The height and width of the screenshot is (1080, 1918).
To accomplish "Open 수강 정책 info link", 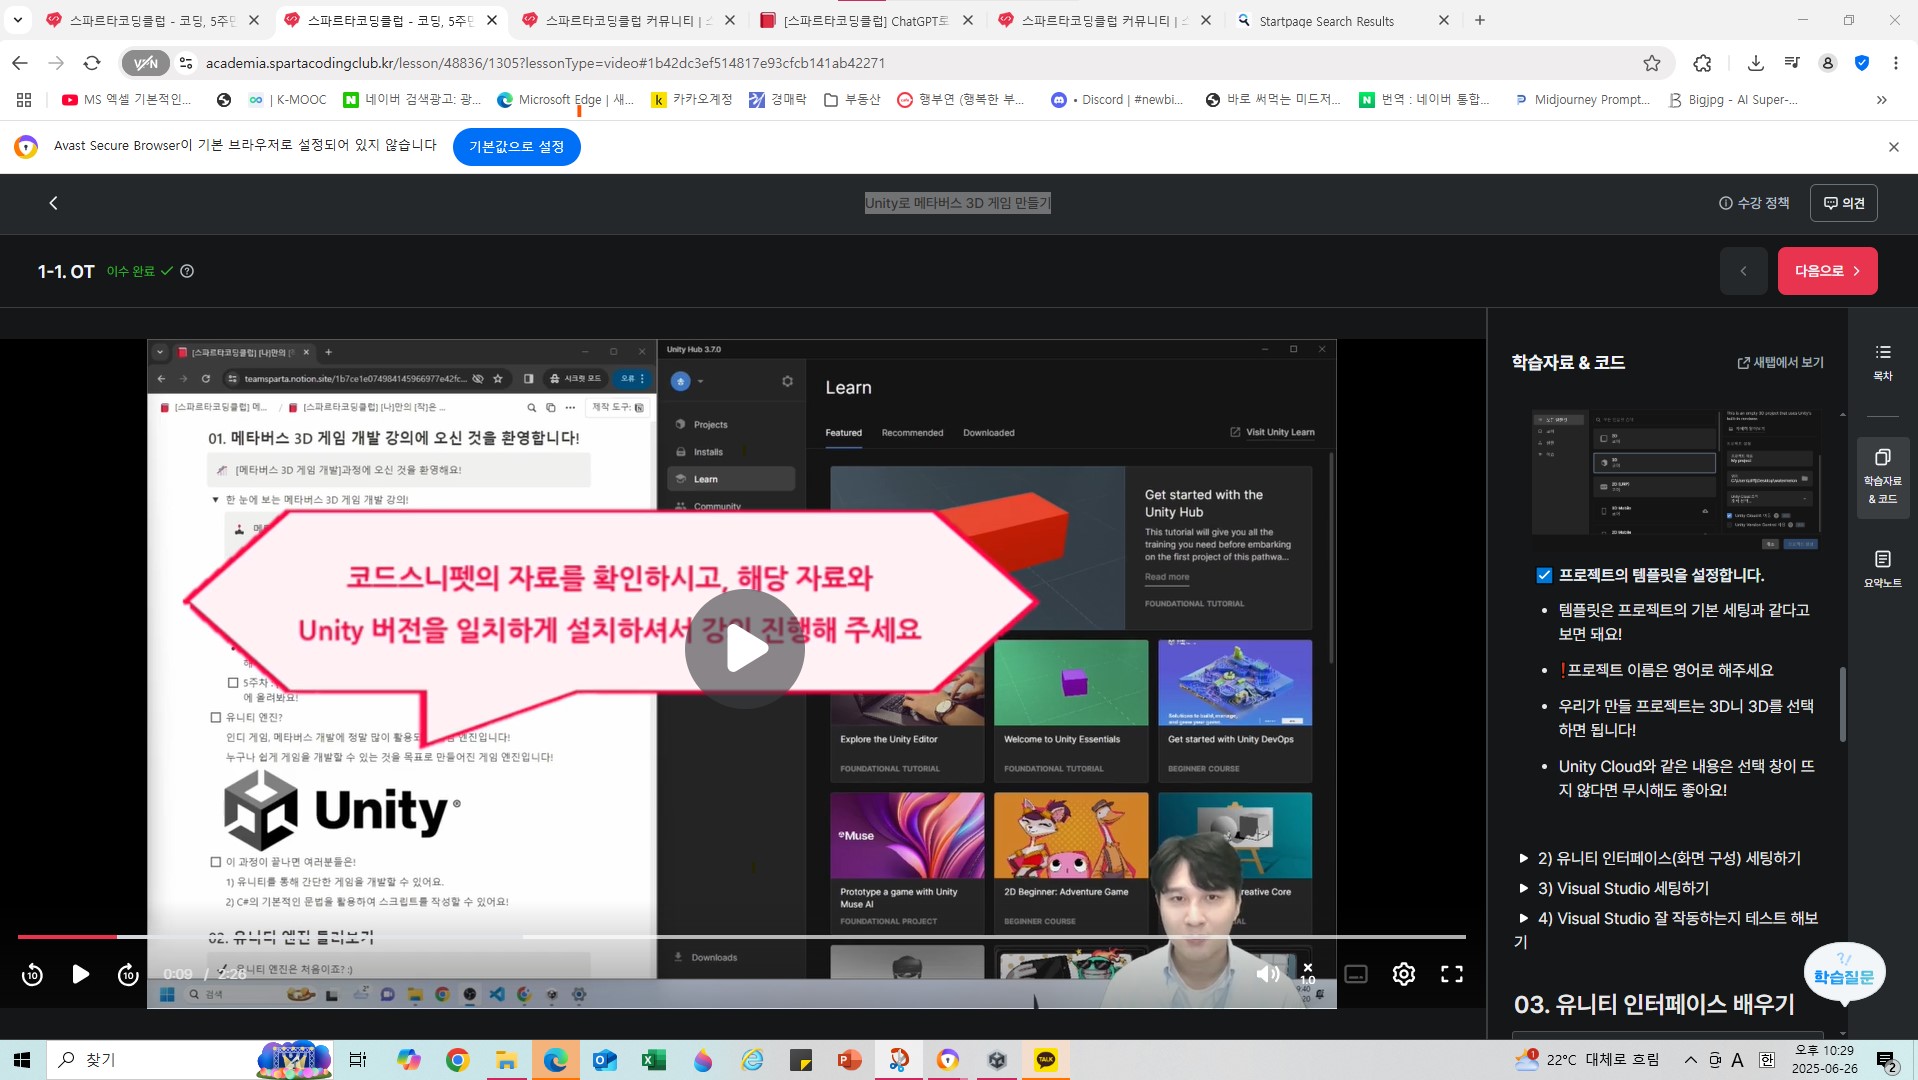I will (1753, 203).
